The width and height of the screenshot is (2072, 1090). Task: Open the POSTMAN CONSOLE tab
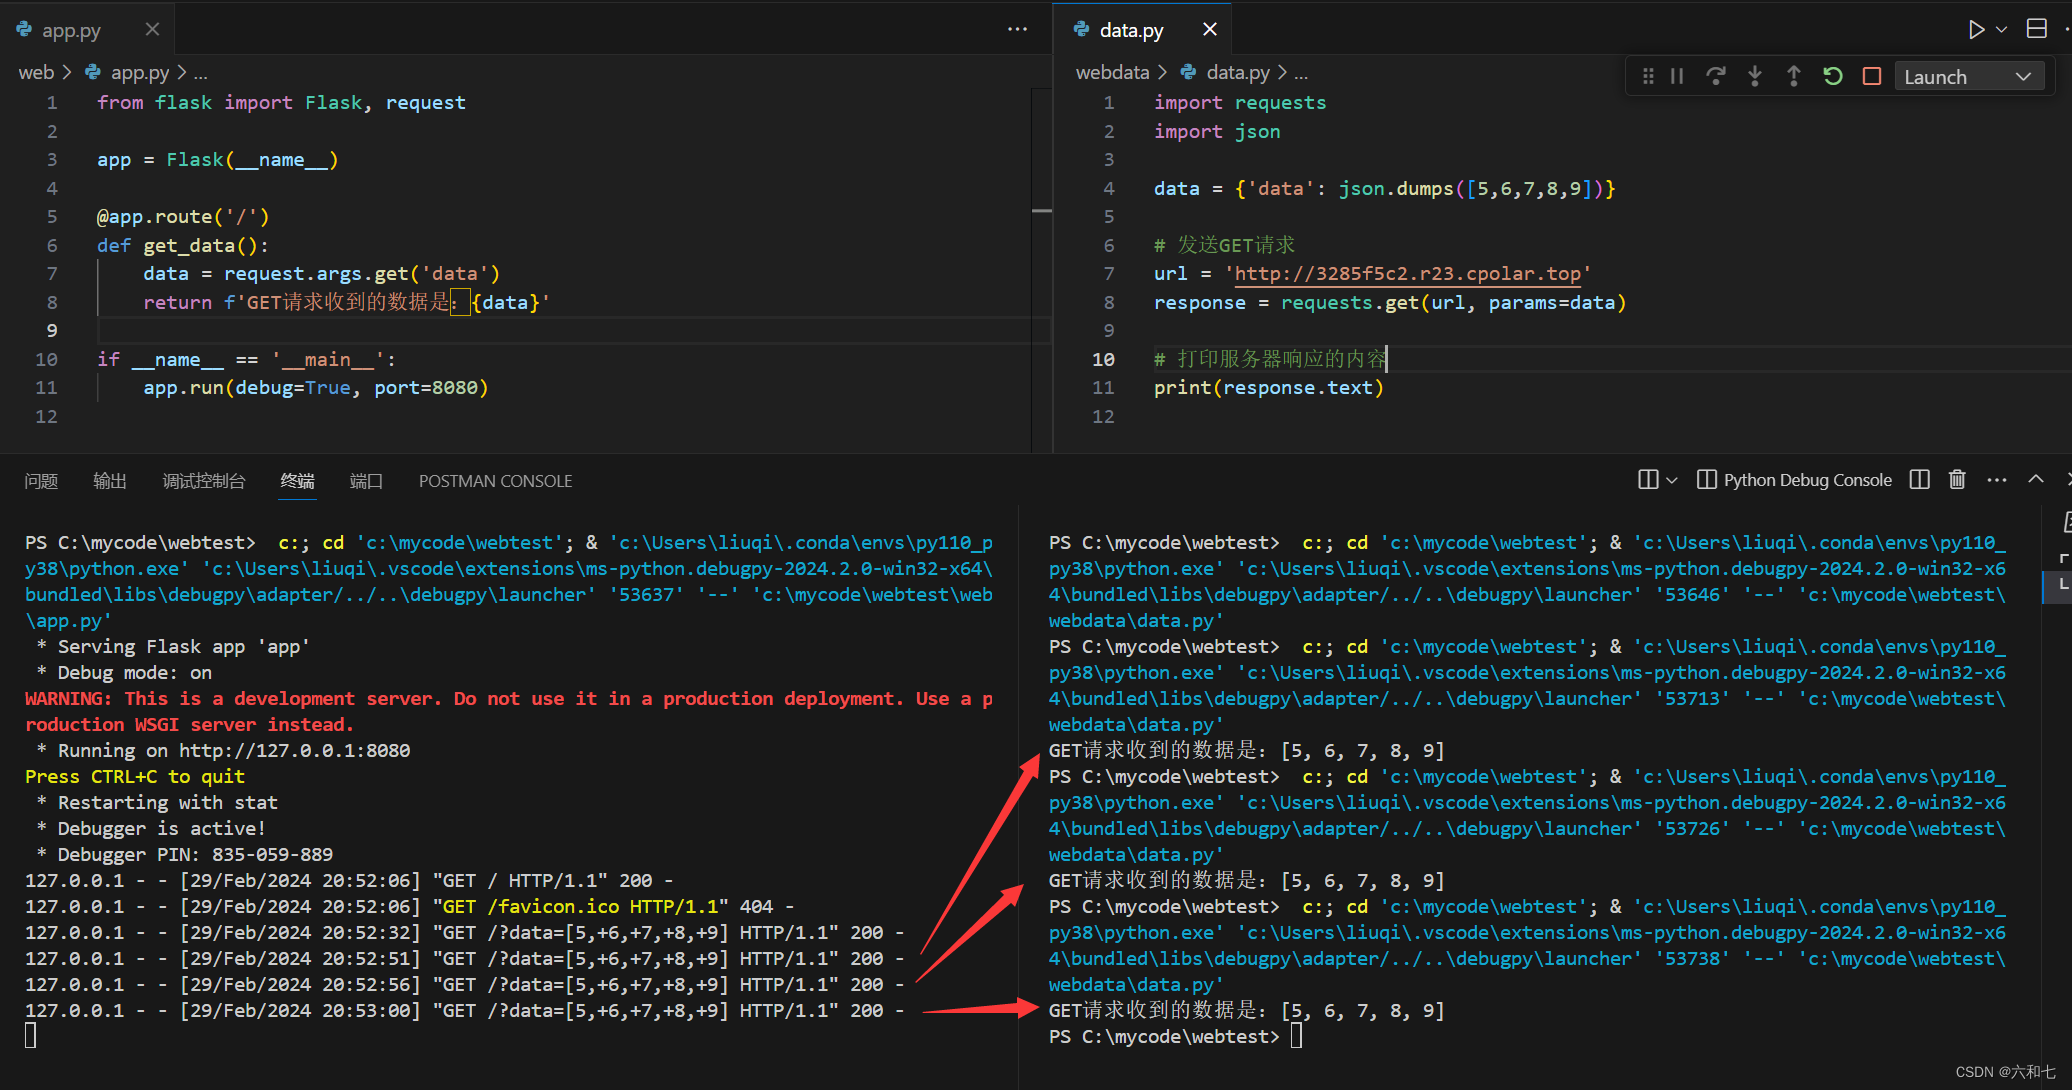(495, 481)
